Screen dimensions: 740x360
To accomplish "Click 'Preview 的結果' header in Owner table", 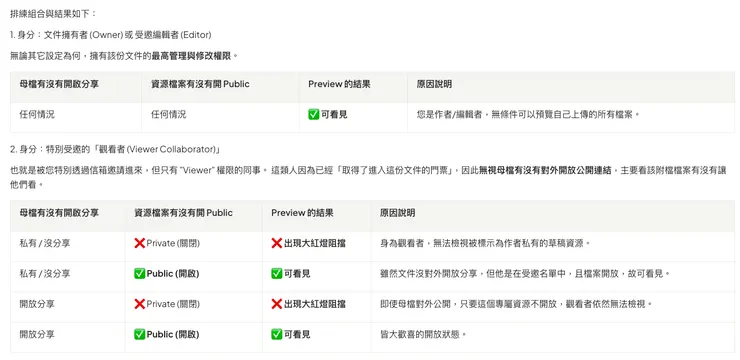I will [339, 84].
